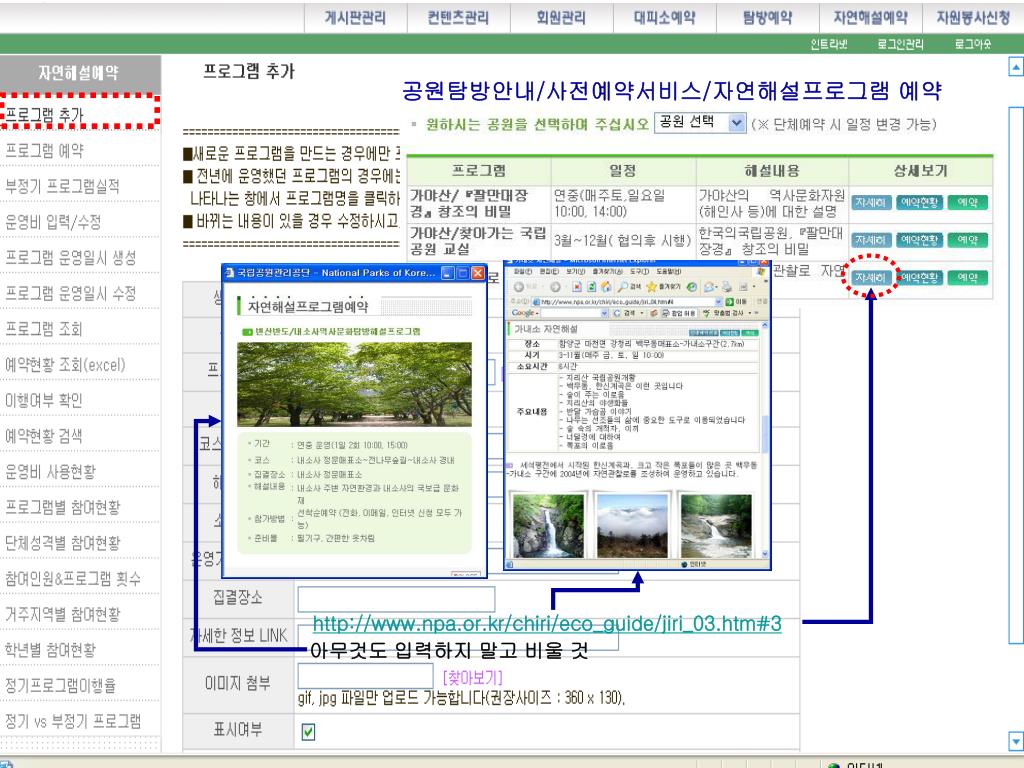Image resolution: width=1024 pixels, height=768 pixels.
Task: Select 프로그램 추가 in the sidebar
Action: coord(44,114)
